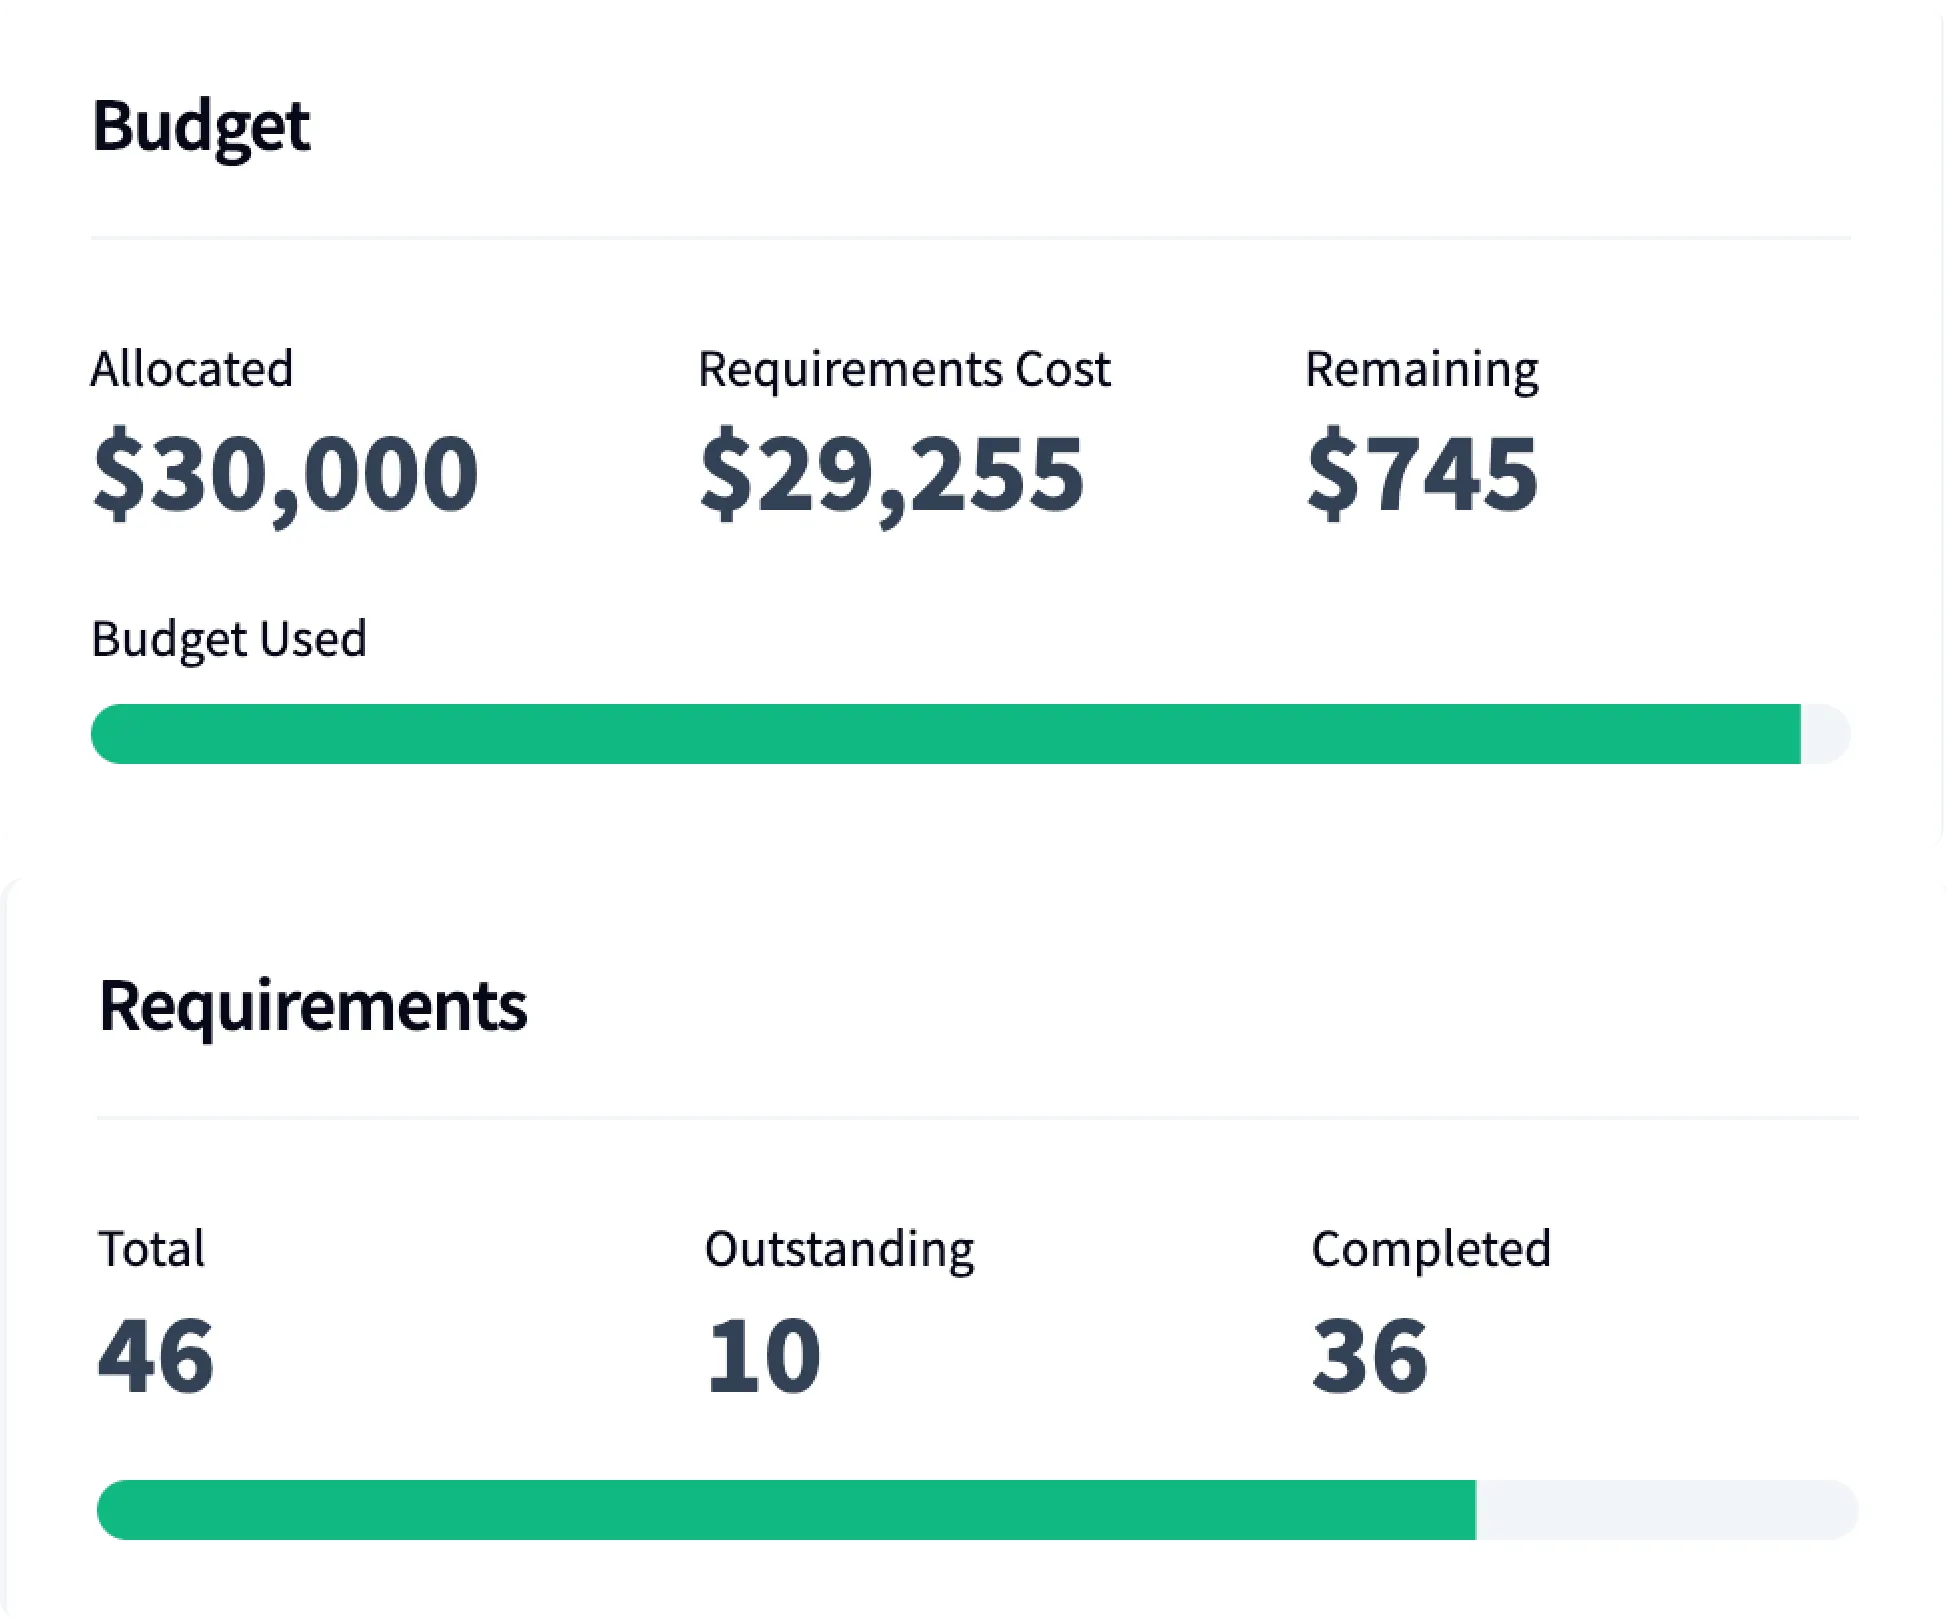Select the Total requirements count 46
This screenshot has width=1947, height=1624.
(x=158, y=1353)
